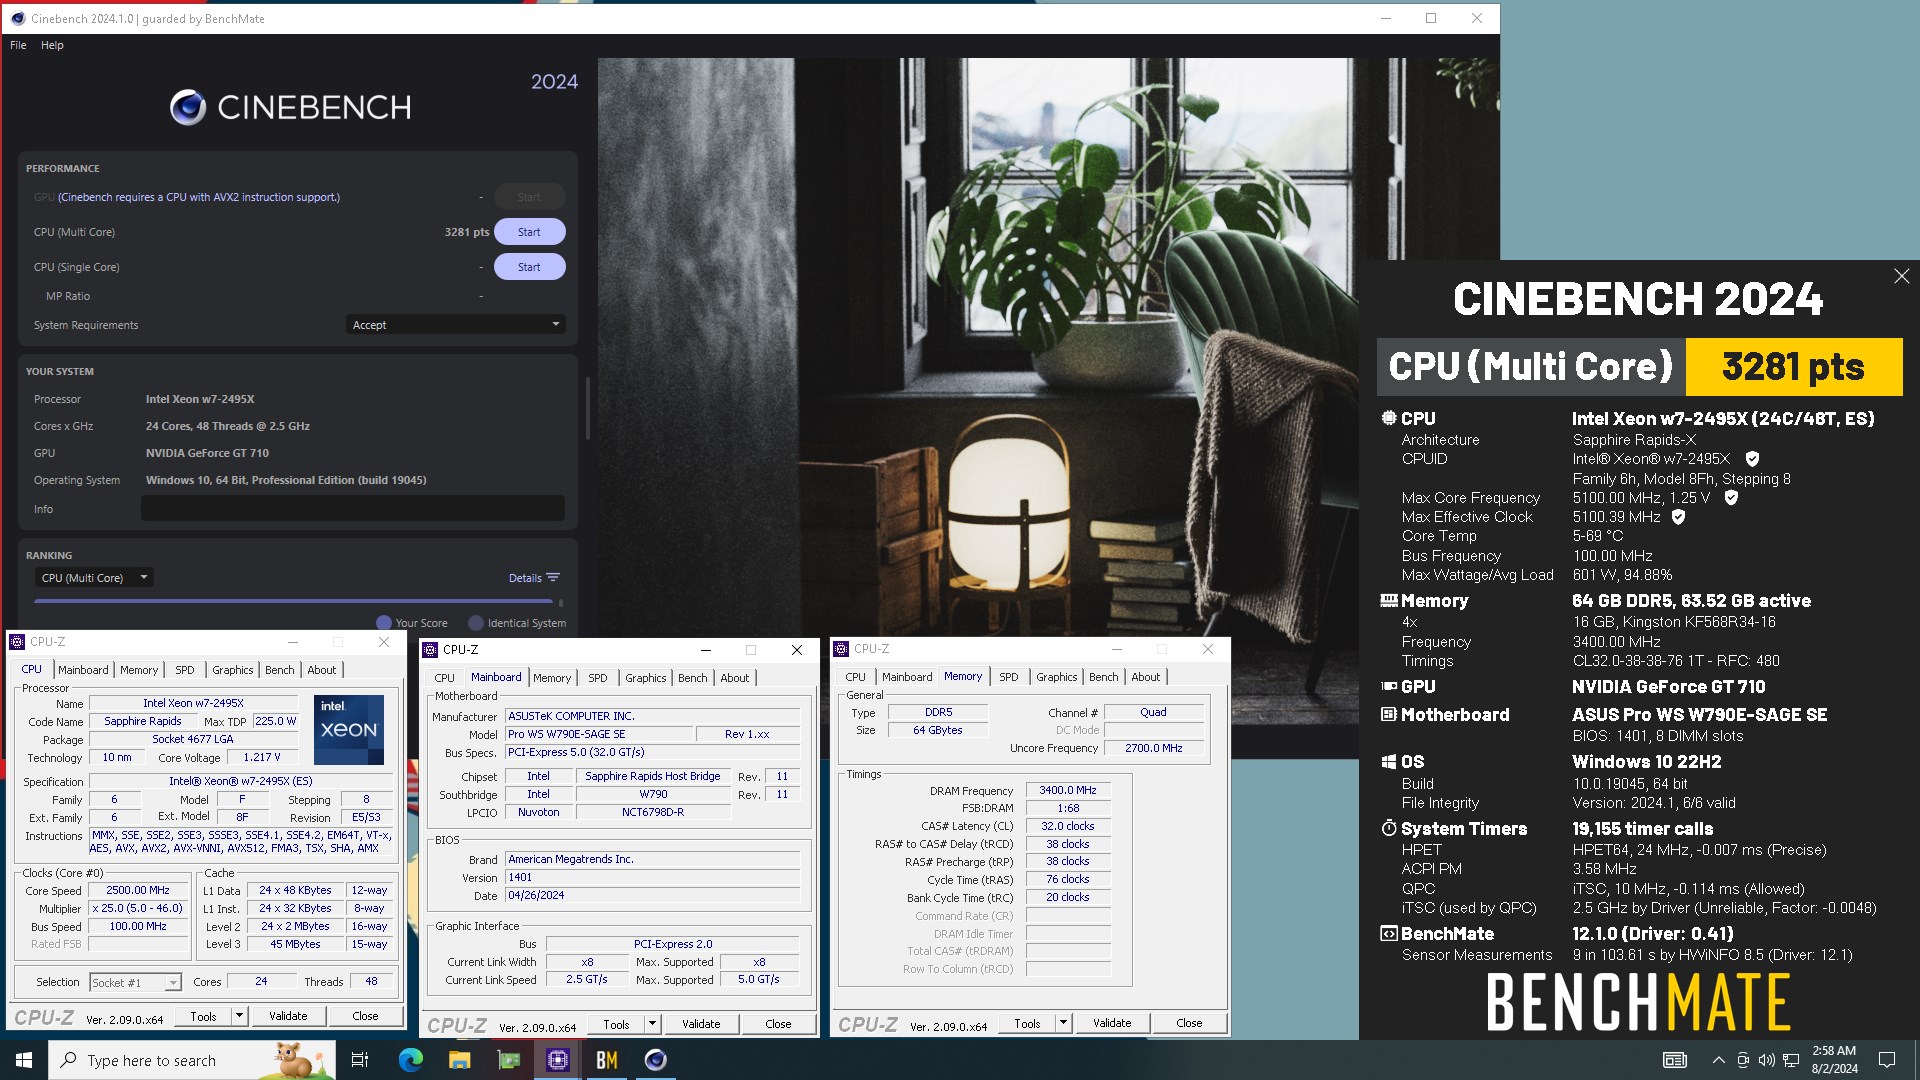Image resolution: width=1920 pixels, height=1080 pixels.
Task: Click the Intel Xeon logo badge in CPU-Z
Action: [x=349, y=730]
